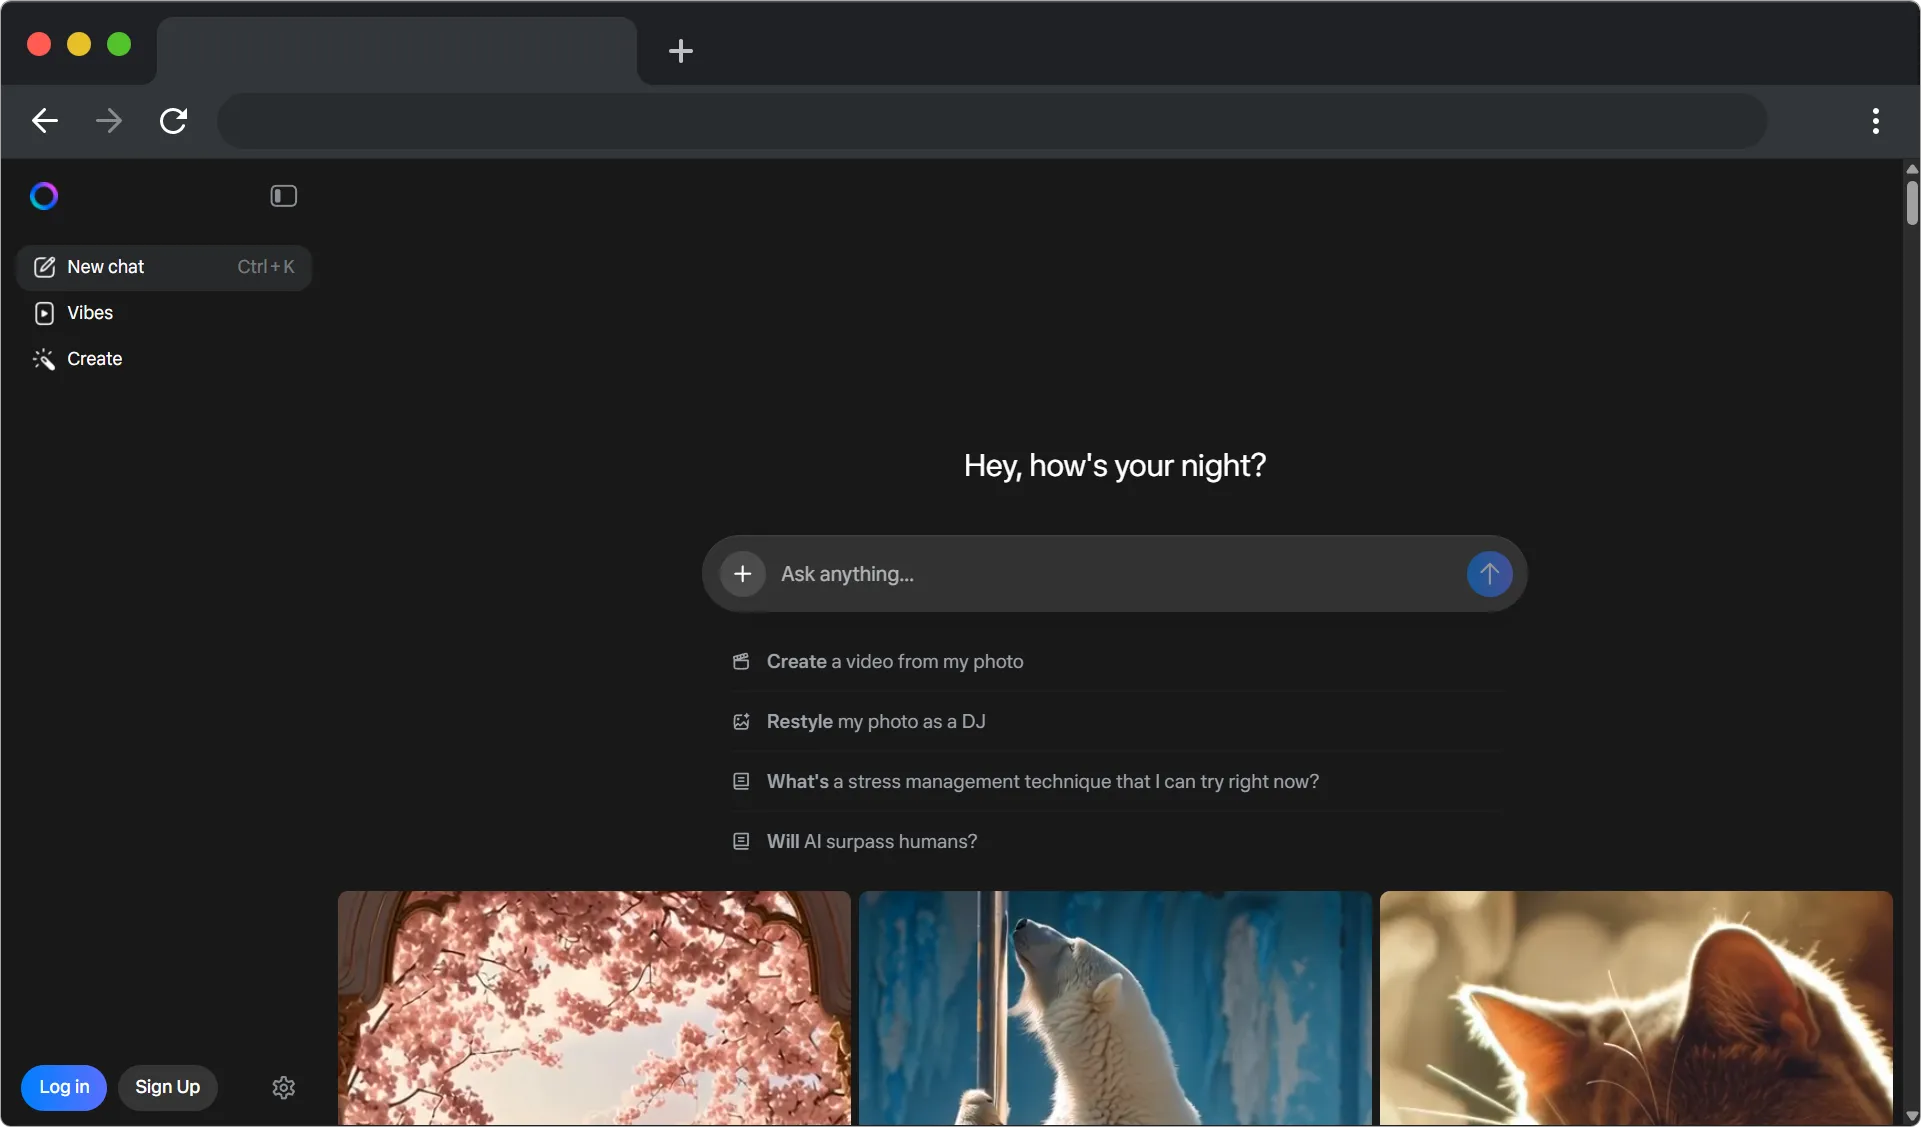Image resolution: width=1921 pixels, height=1127 pixels.
Task: Click the address bar
Action: click(993, 121)
